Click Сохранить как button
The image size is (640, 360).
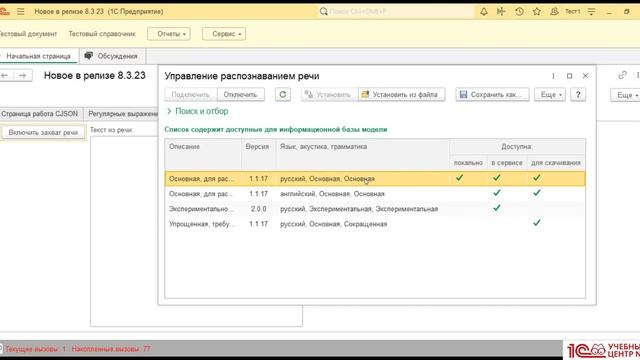tap(492, 95)
